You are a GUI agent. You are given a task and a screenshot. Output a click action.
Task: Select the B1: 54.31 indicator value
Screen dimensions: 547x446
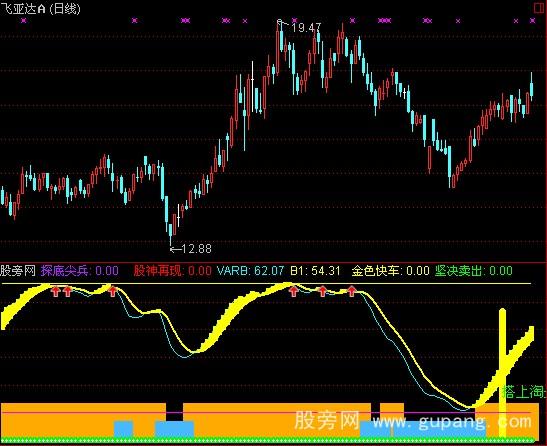(315, 271)
